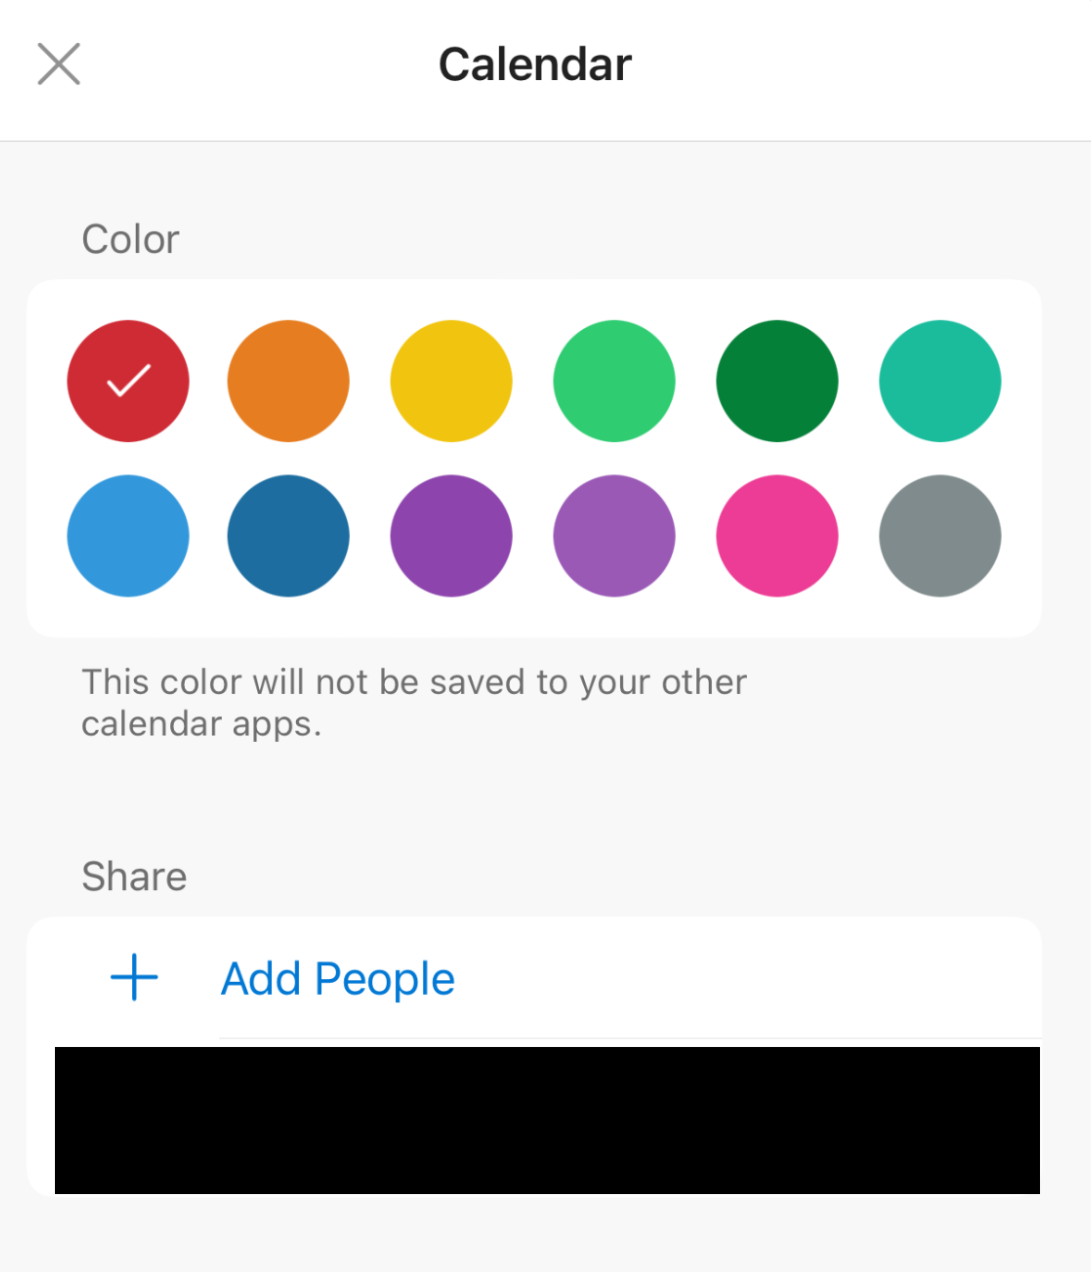Select the red color swatch

click(x=128, y=381)
